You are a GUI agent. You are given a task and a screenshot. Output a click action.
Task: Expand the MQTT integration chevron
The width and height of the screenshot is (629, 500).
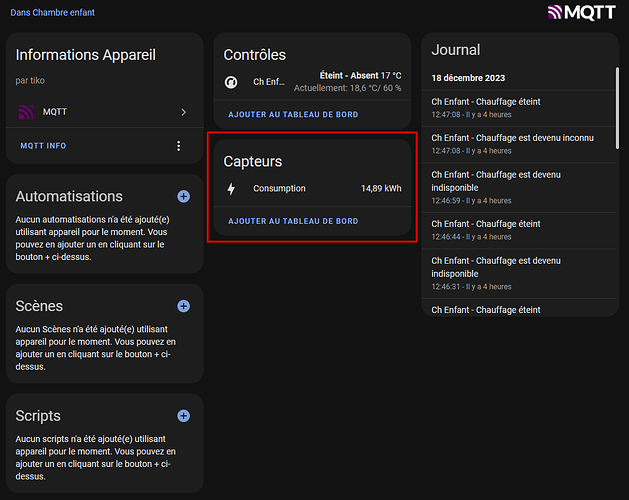click(183, 112)
